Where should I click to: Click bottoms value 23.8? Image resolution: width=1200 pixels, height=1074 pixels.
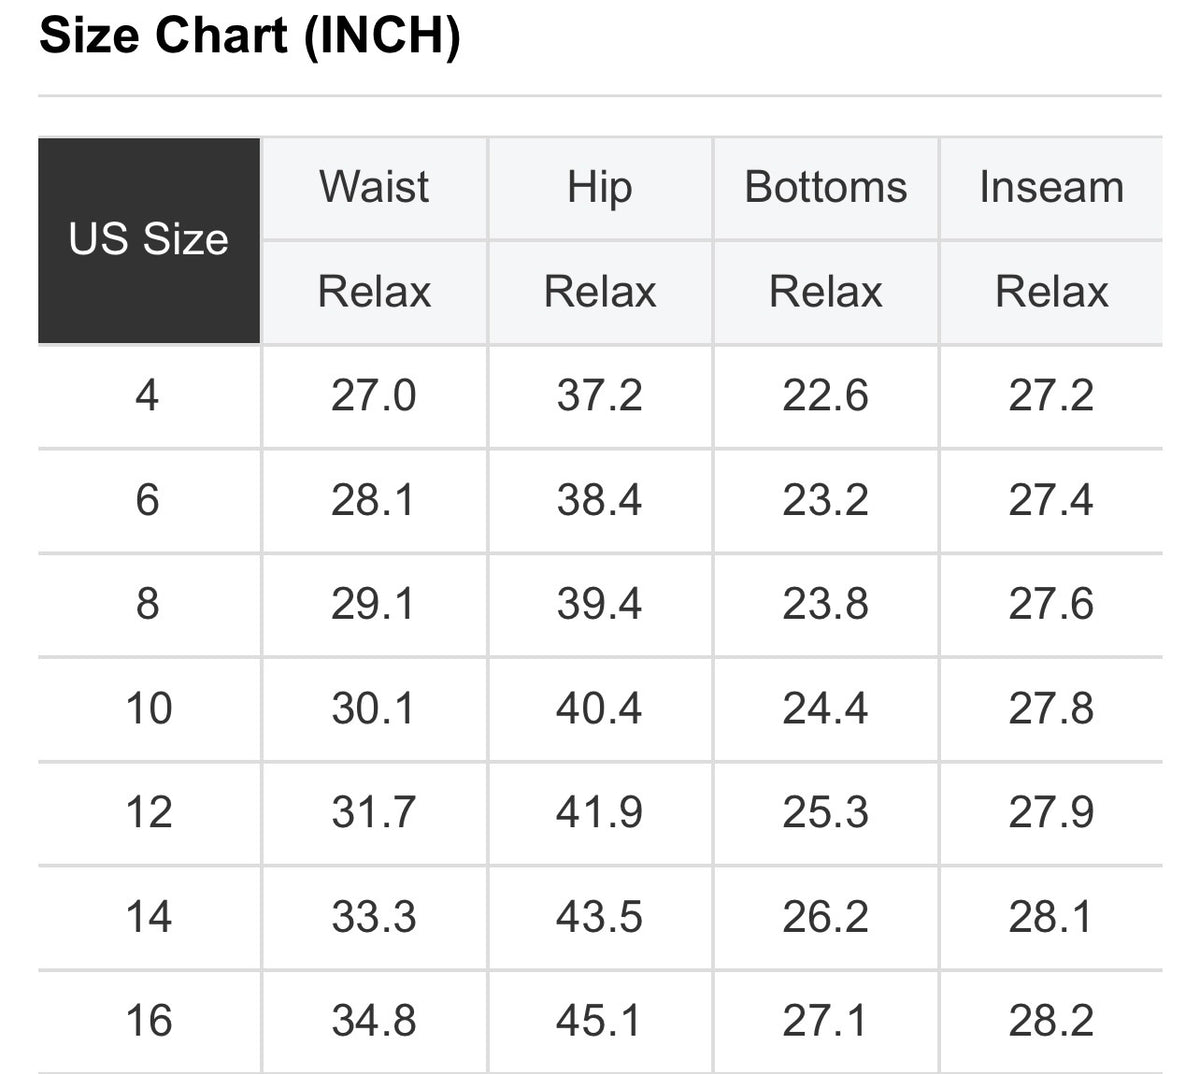click(826, 604)
